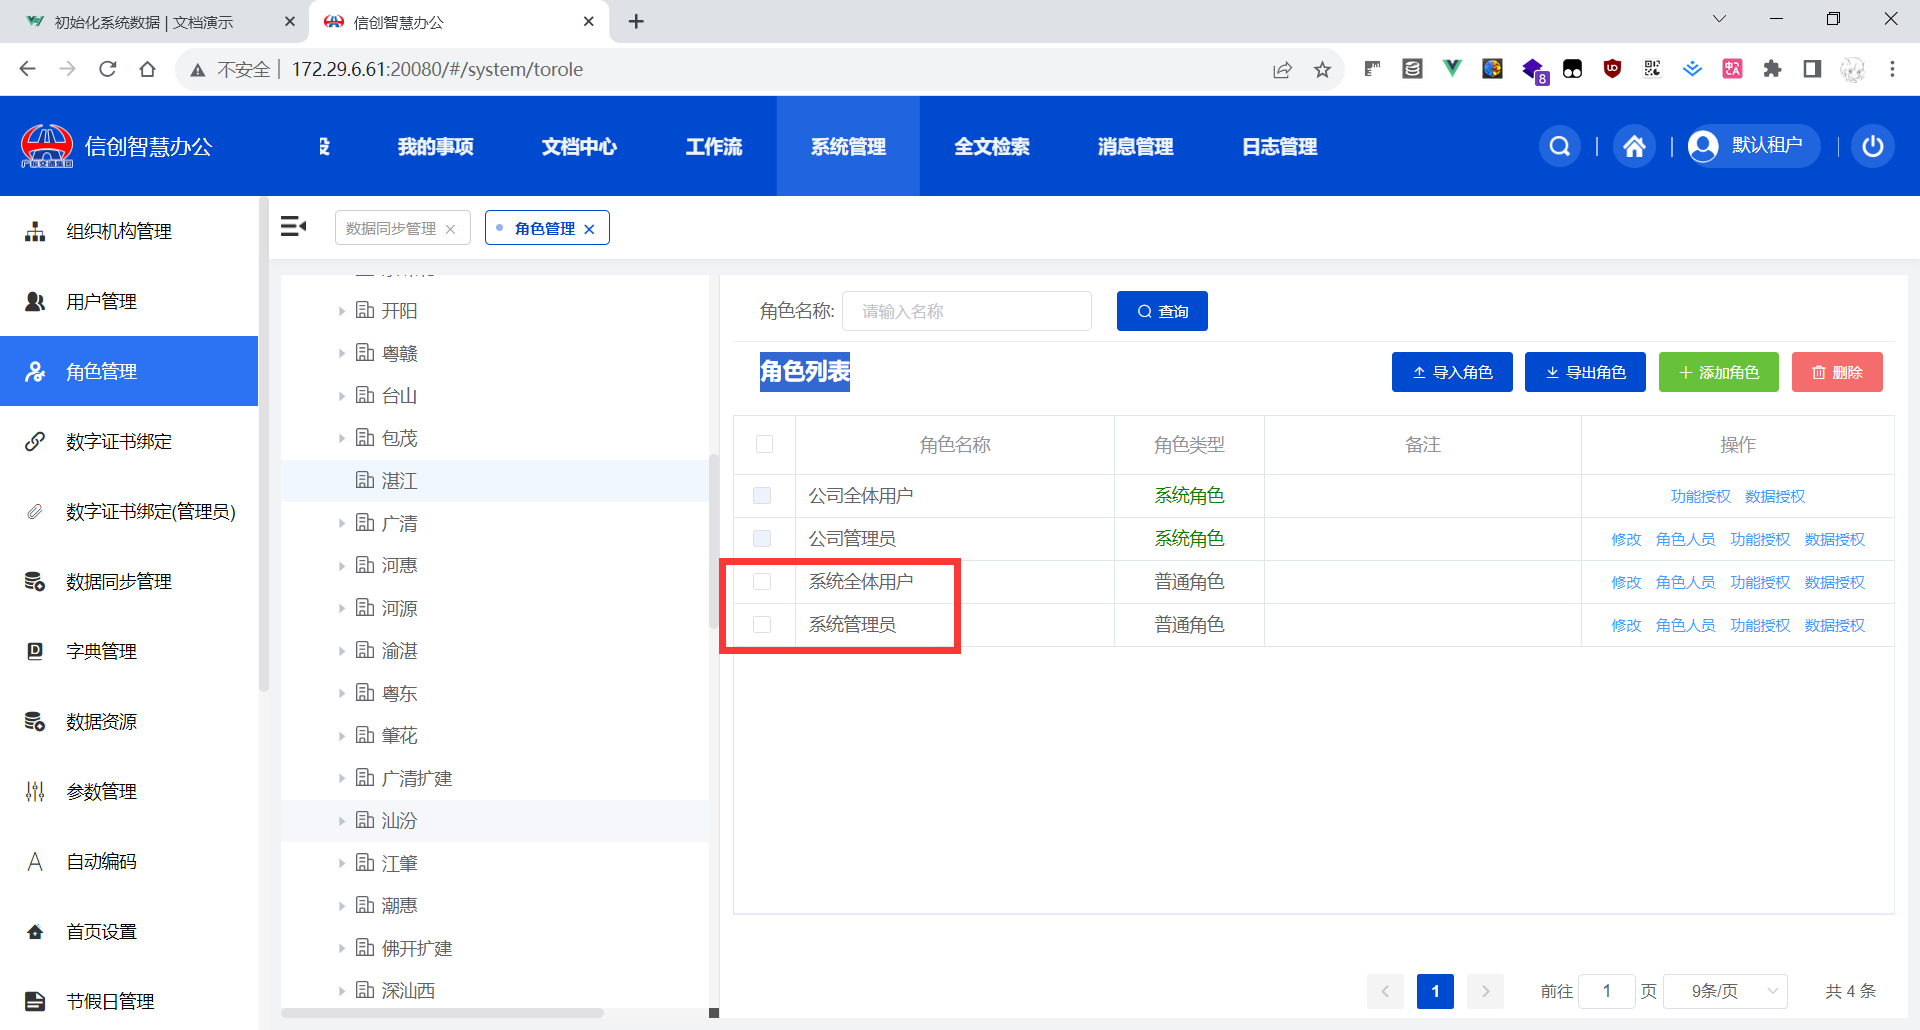The height and width of the screenshot is (1030, 1920).
Task: Toggle the select-all checkbox in table header
Action: (x=764, y=444)
